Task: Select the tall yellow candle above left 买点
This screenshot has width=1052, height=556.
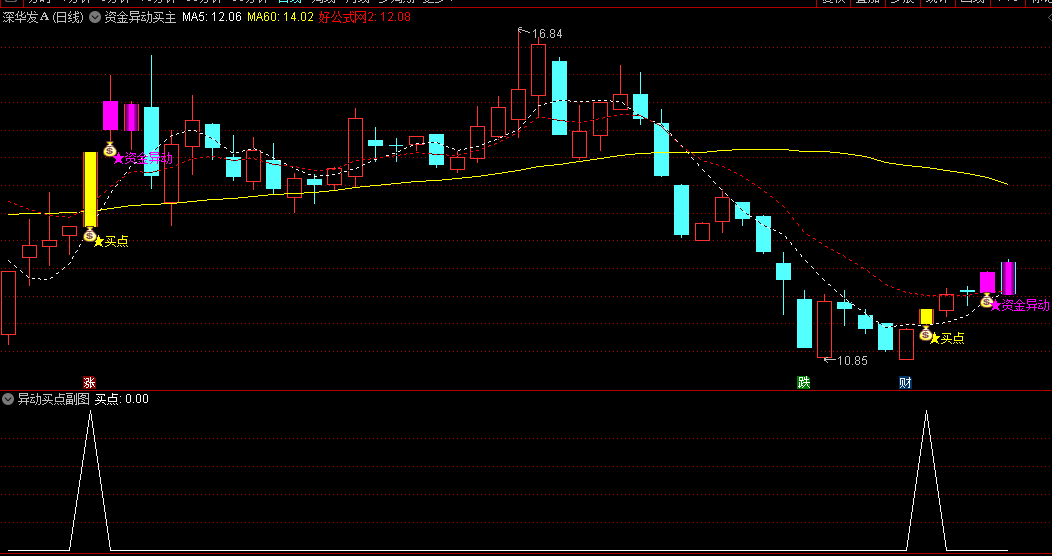Action: [x=90, y=190]
